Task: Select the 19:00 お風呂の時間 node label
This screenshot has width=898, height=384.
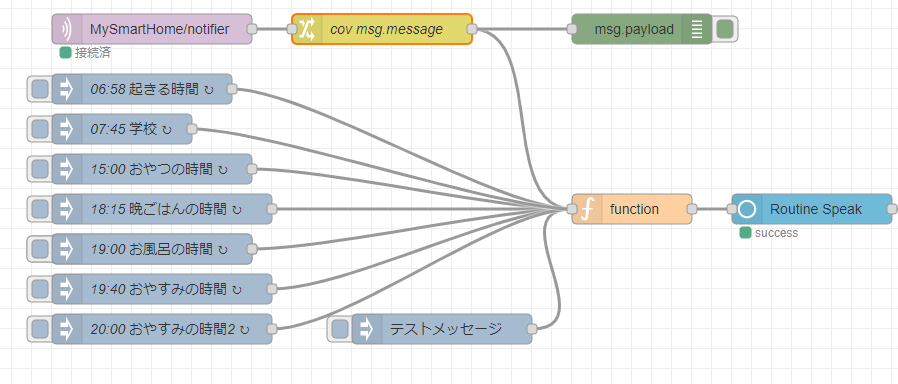Action: pos(159,249)
